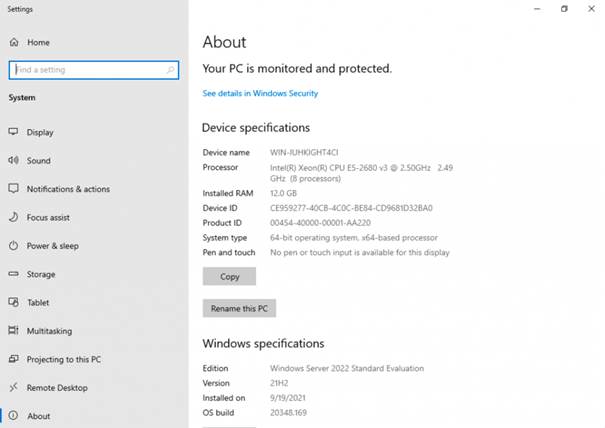
Task: Select Focus assist in sidebar
Action: (94, 217)
